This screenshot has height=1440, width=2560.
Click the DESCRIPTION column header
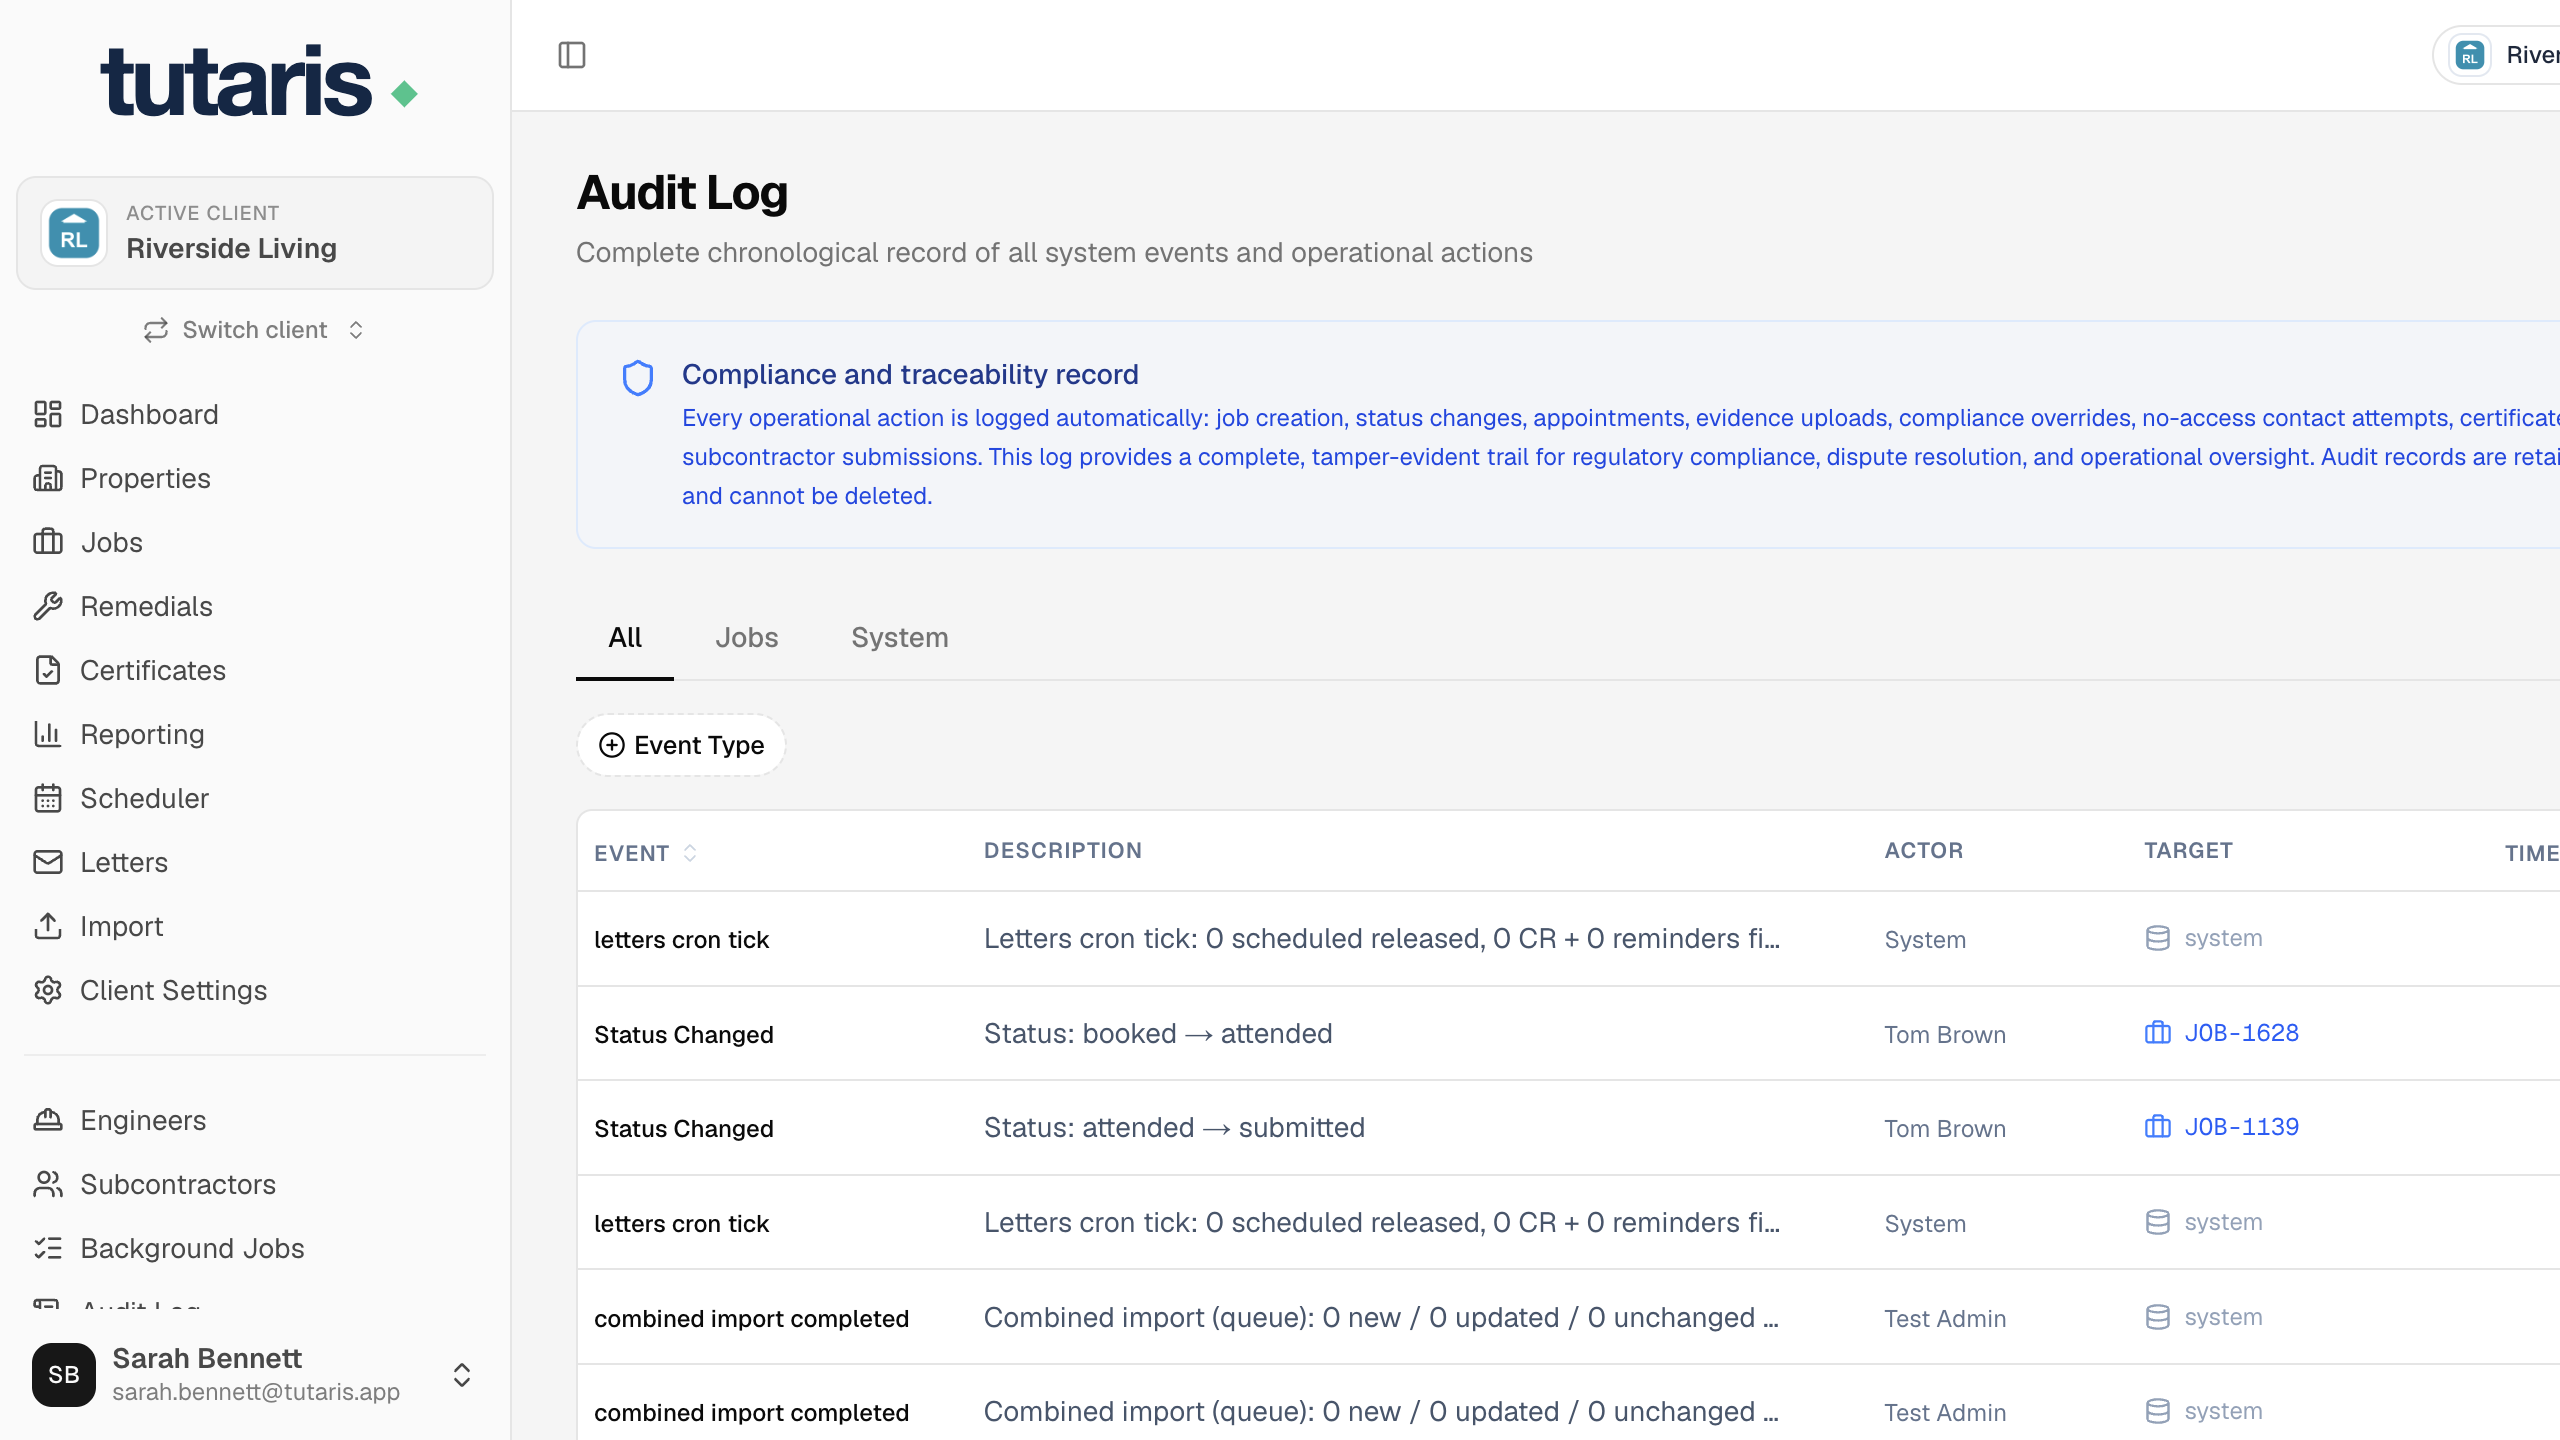1063,850
